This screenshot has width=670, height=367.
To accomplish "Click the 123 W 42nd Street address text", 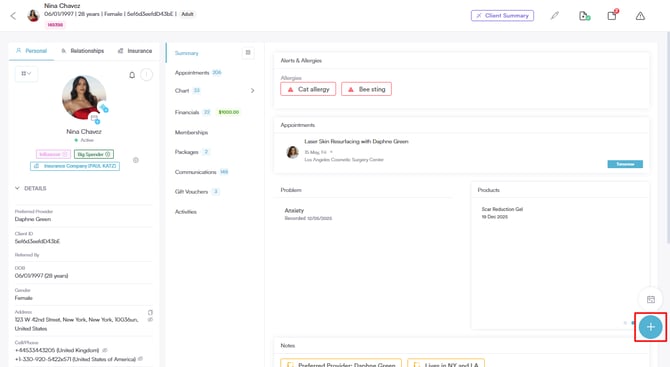I will coord(76,324).
